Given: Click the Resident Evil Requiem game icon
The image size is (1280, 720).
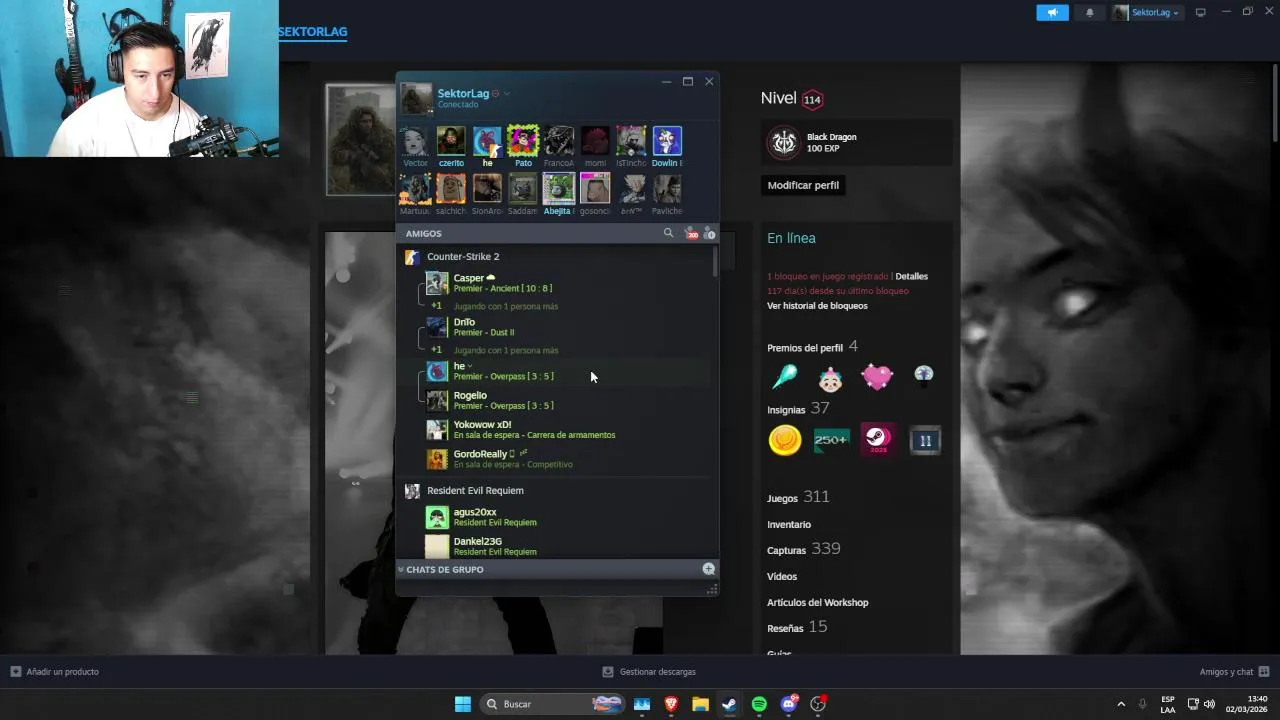Looking at the screenshot, I should [411, 491].
